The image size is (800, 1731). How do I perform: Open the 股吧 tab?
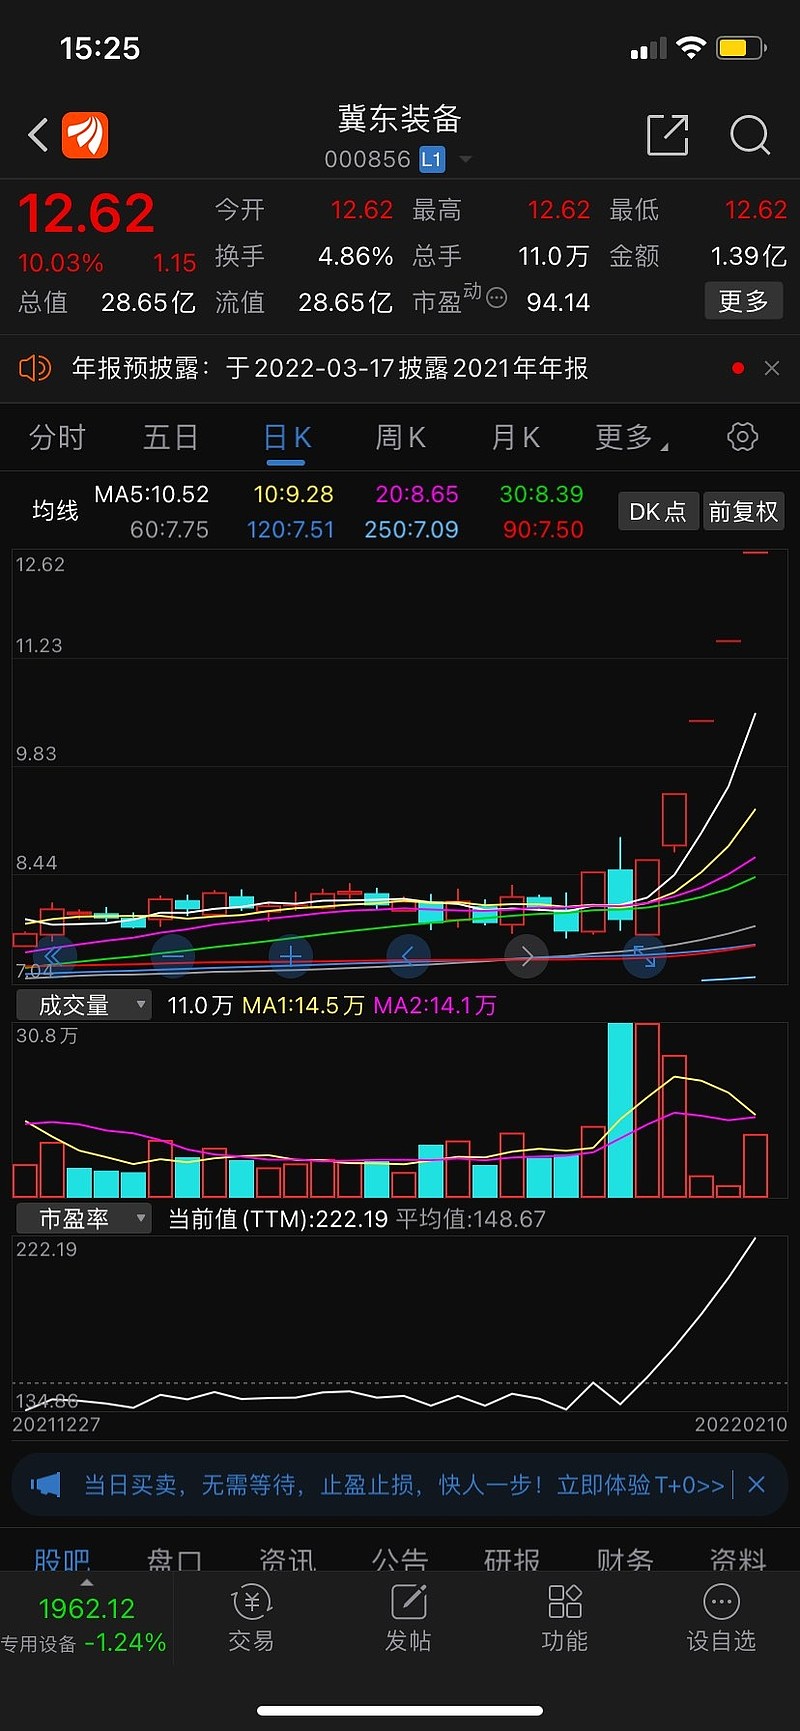tap(62, 1559)
